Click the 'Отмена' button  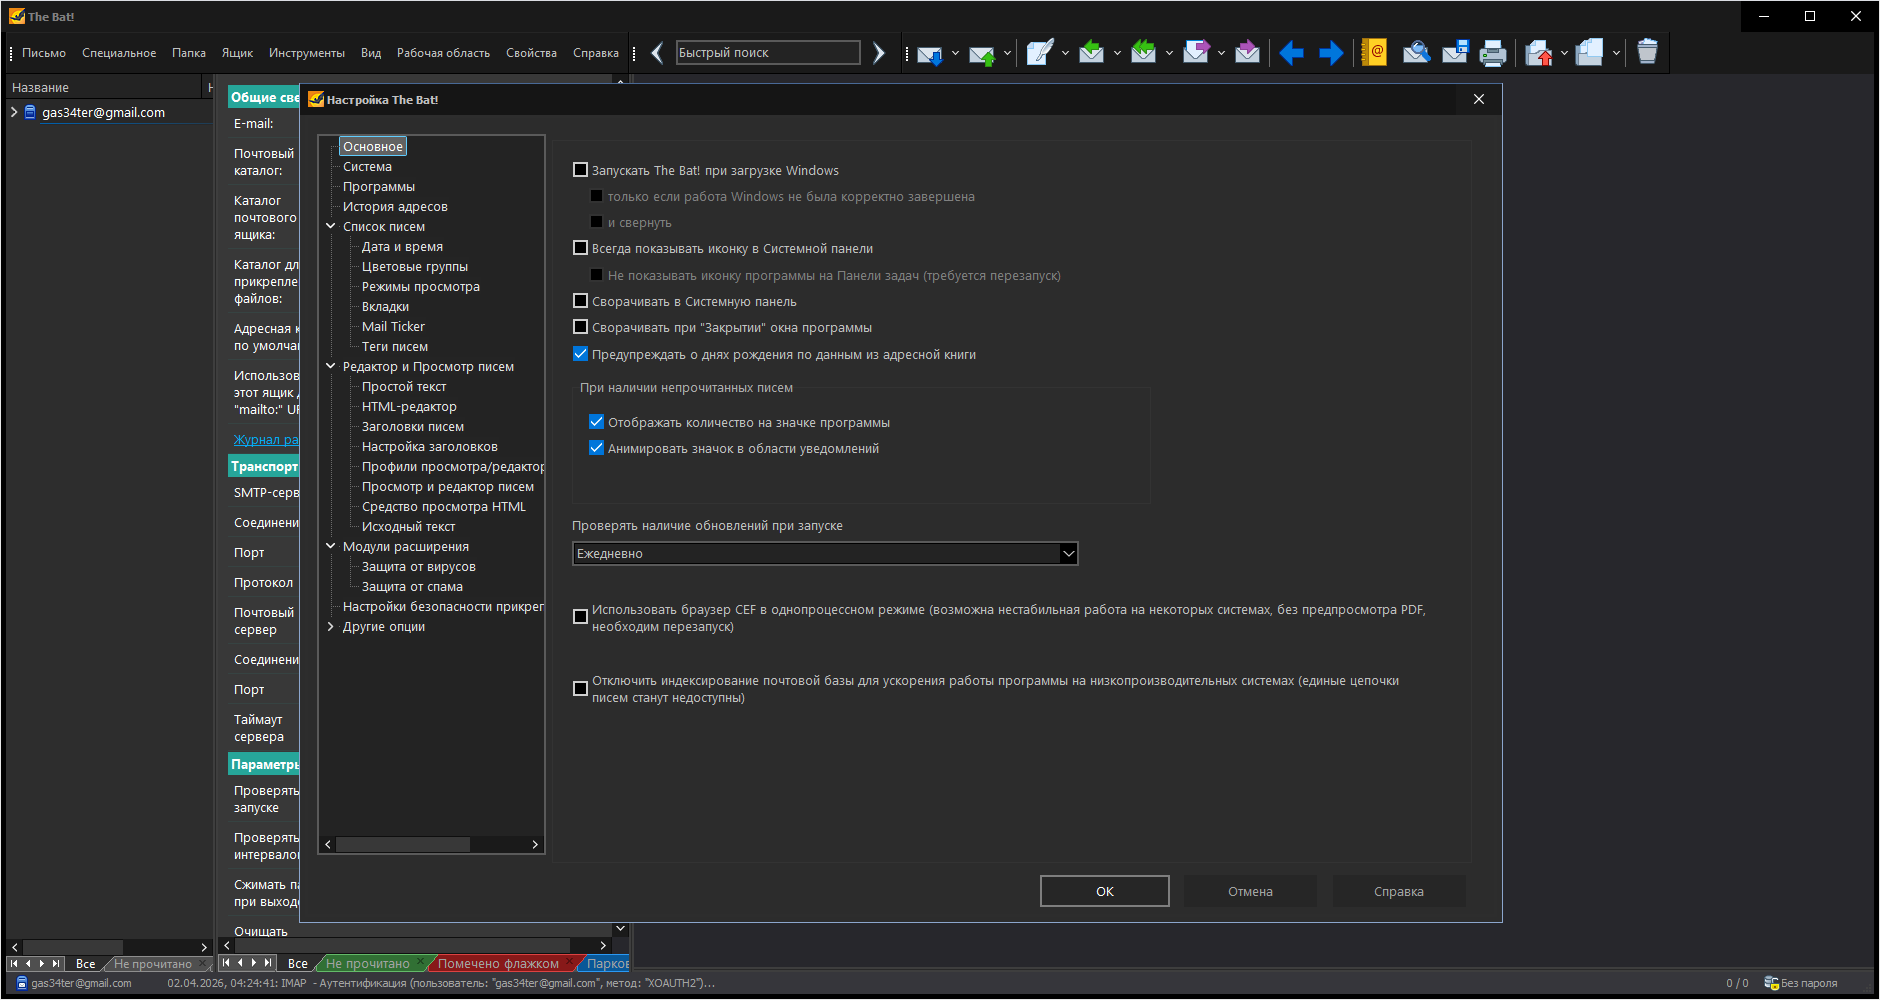click(1250, 891)
